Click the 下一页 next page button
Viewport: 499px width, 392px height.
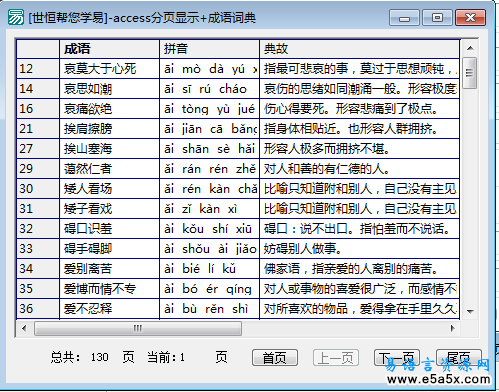[x=397, y=358]
